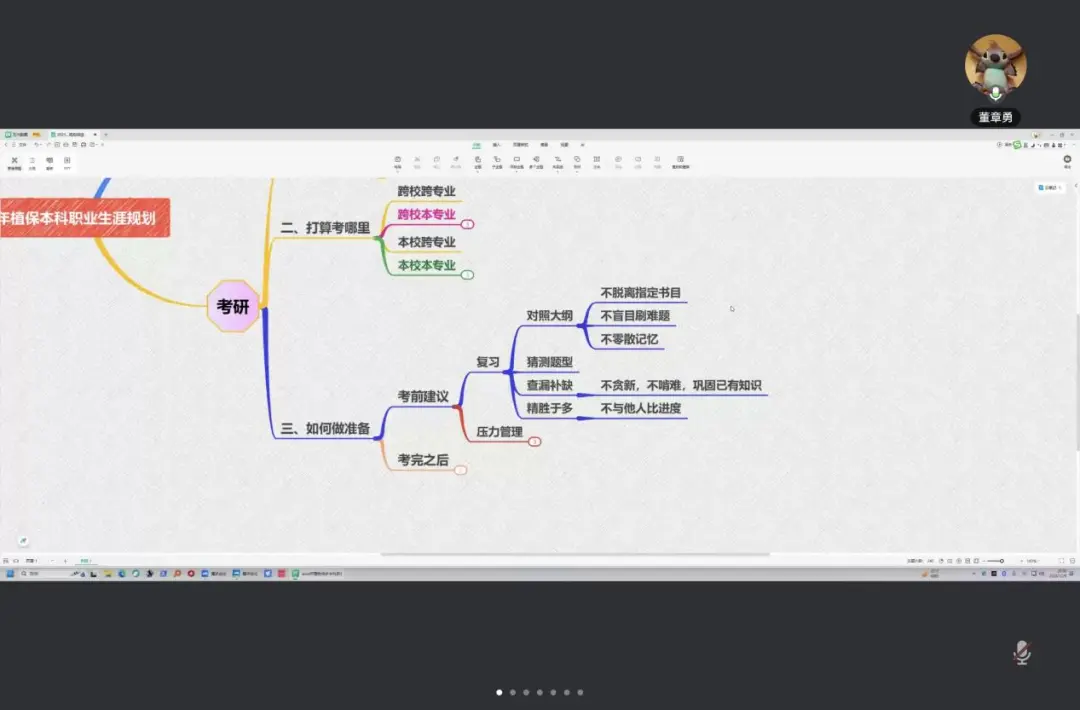This screenshot has height=710, width=1080.
Task: Click the 子主题 (subtopic) toolbar icon
Action: coord(496,160)
